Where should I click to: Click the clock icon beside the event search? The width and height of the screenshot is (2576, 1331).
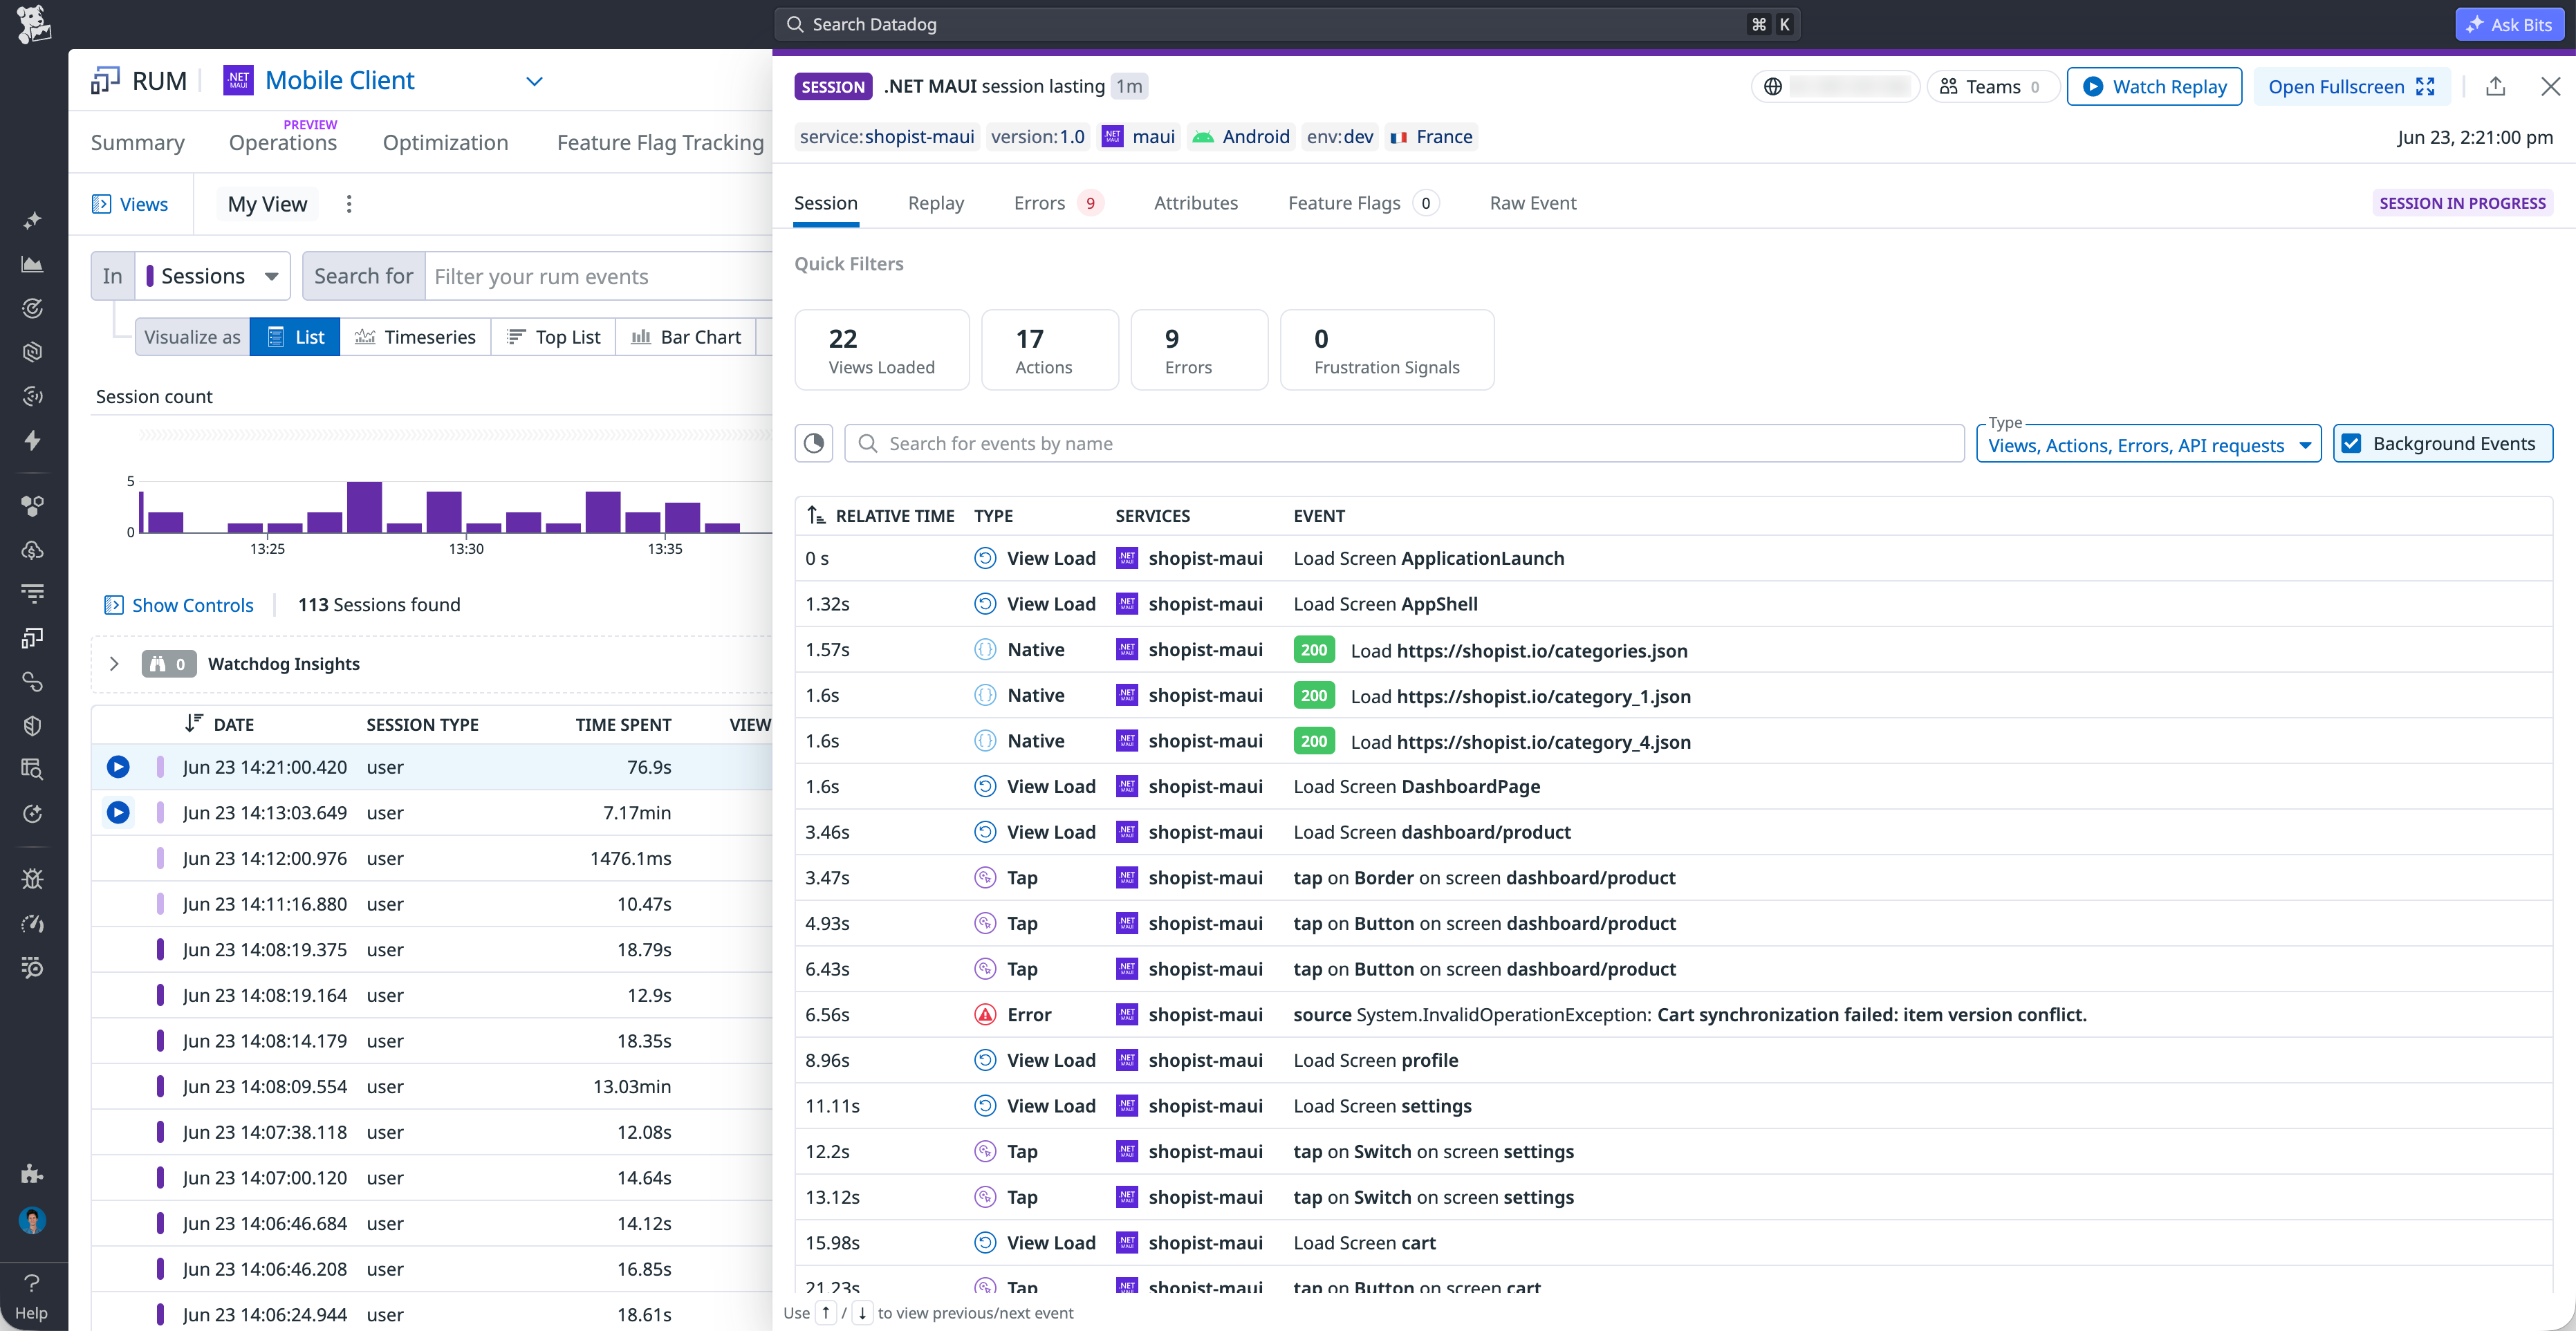pyautogui.click(x=814, y=443)
